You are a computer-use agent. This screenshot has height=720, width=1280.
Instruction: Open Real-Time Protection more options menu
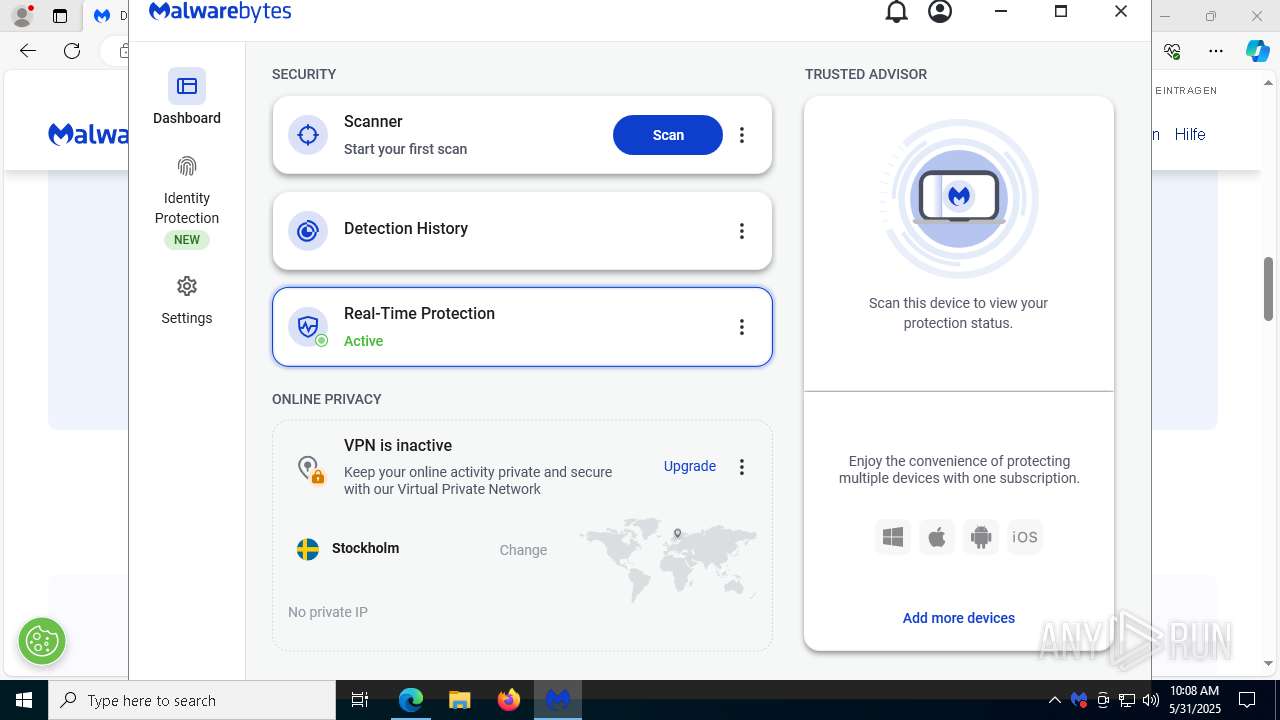[x=742, y=327]
